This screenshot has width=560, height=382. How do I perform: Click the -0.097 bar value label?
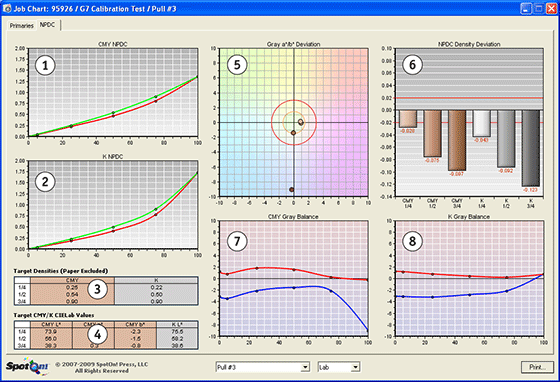[457, 174]
